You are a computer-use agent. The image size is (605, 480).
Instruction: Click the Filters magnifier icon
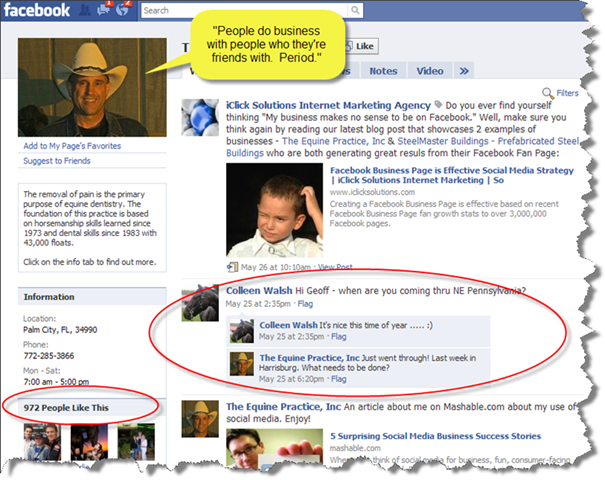[x=548, y=93]
